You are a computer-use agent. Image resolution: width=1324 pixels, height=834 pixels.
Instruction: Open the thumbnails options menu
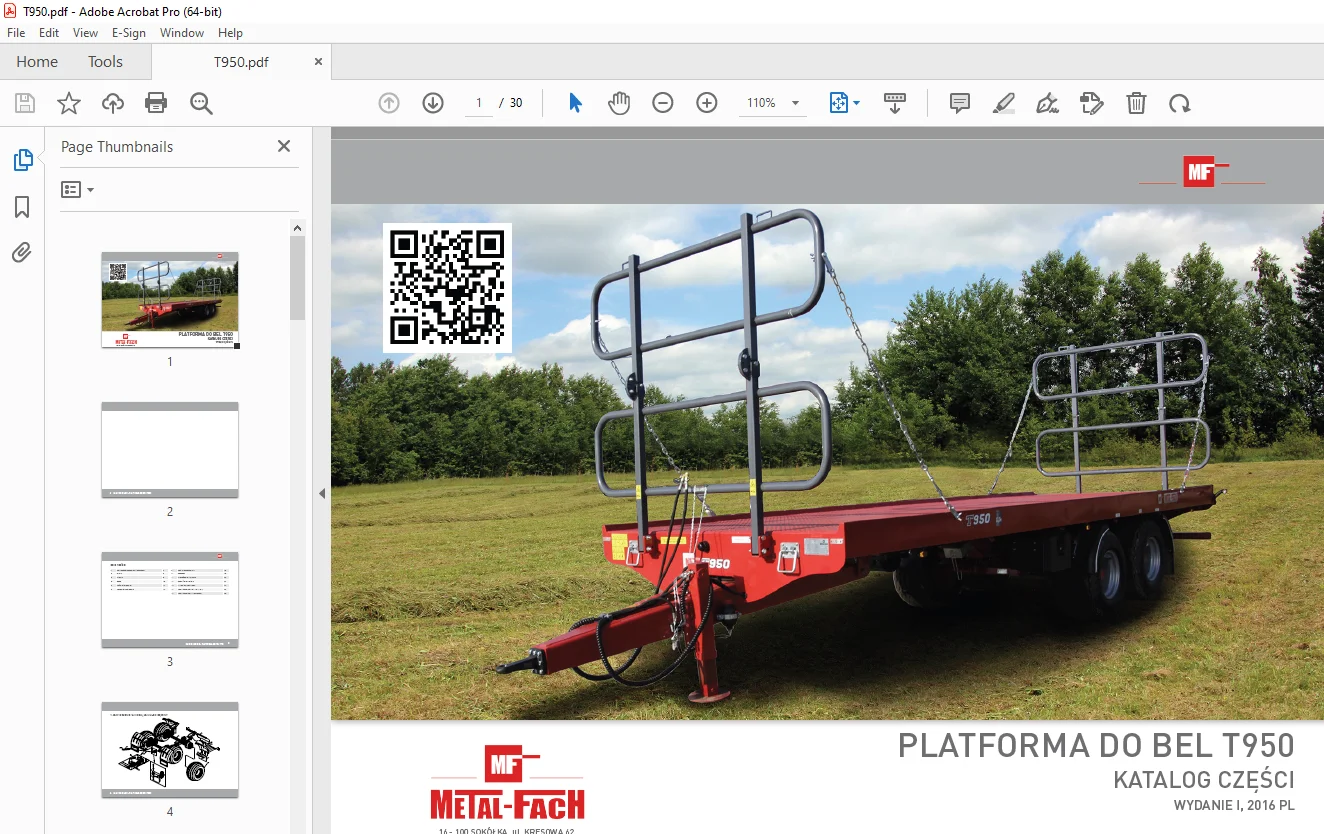pos(77,189)
